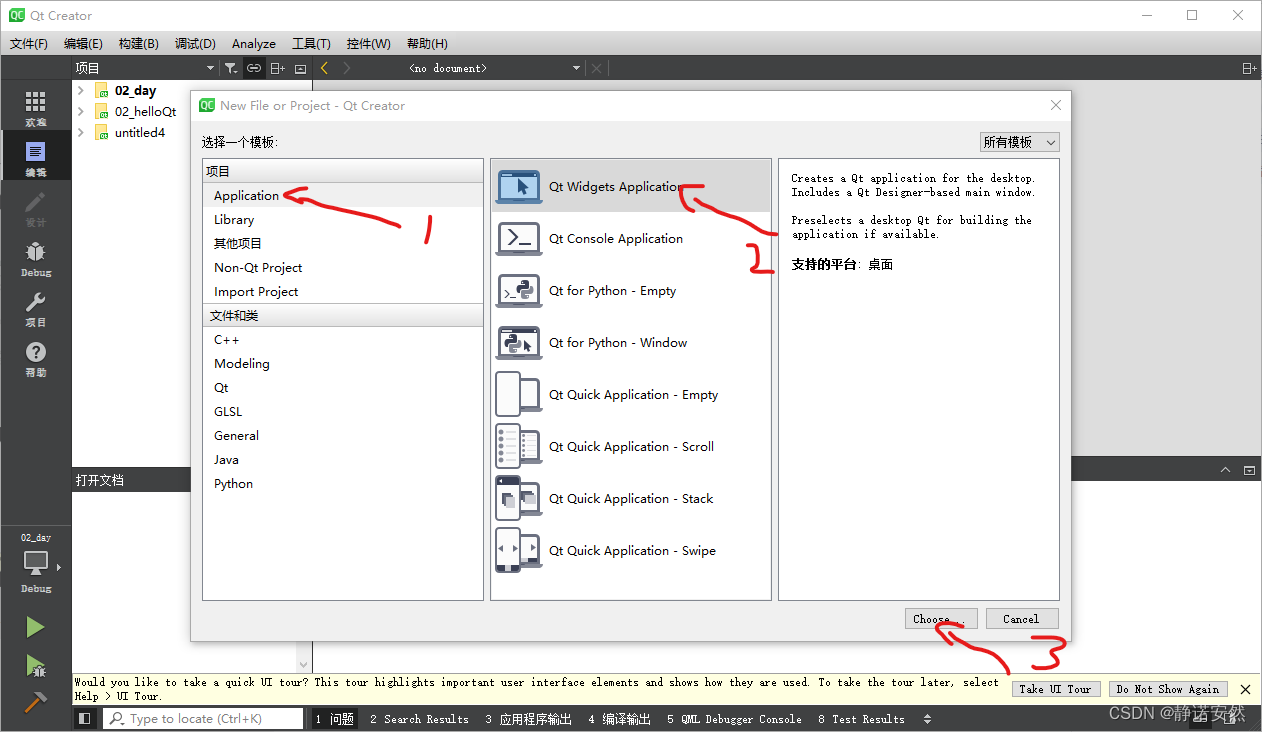The width and height of the screenshot is (1262, 732).
Task: Click Take UI Tour button
Action: click(1055, 689)
